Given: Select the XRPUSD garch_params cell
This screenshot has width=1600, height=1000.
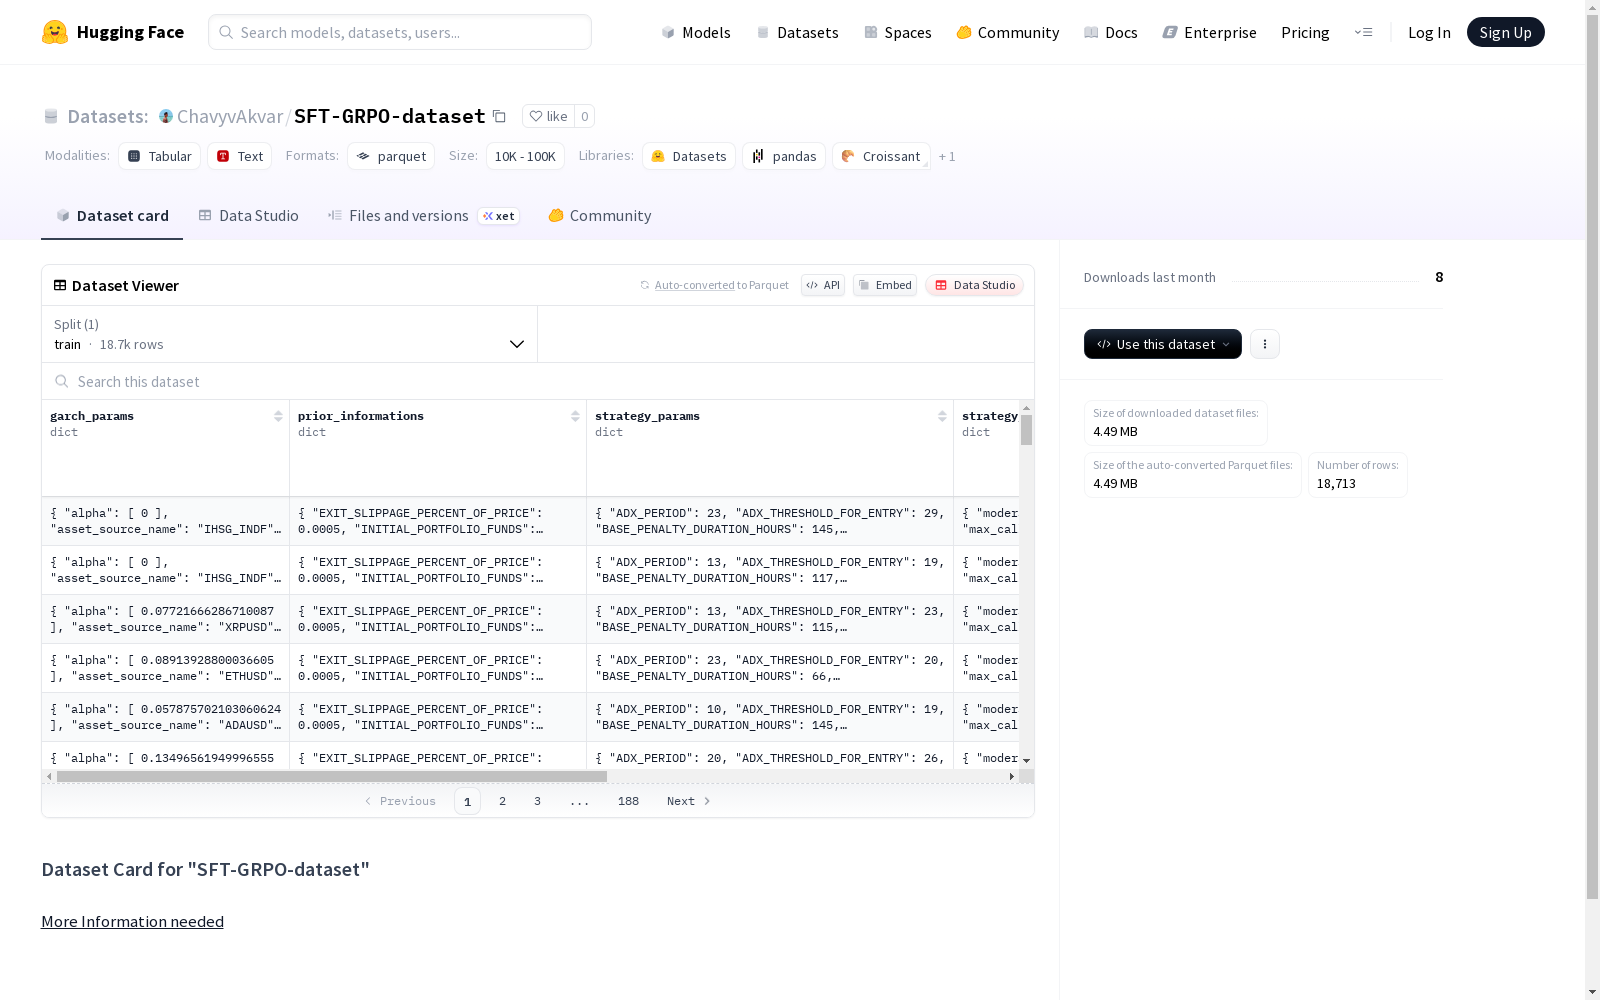Looking at the screenshot, I should [x=166, y=619].
